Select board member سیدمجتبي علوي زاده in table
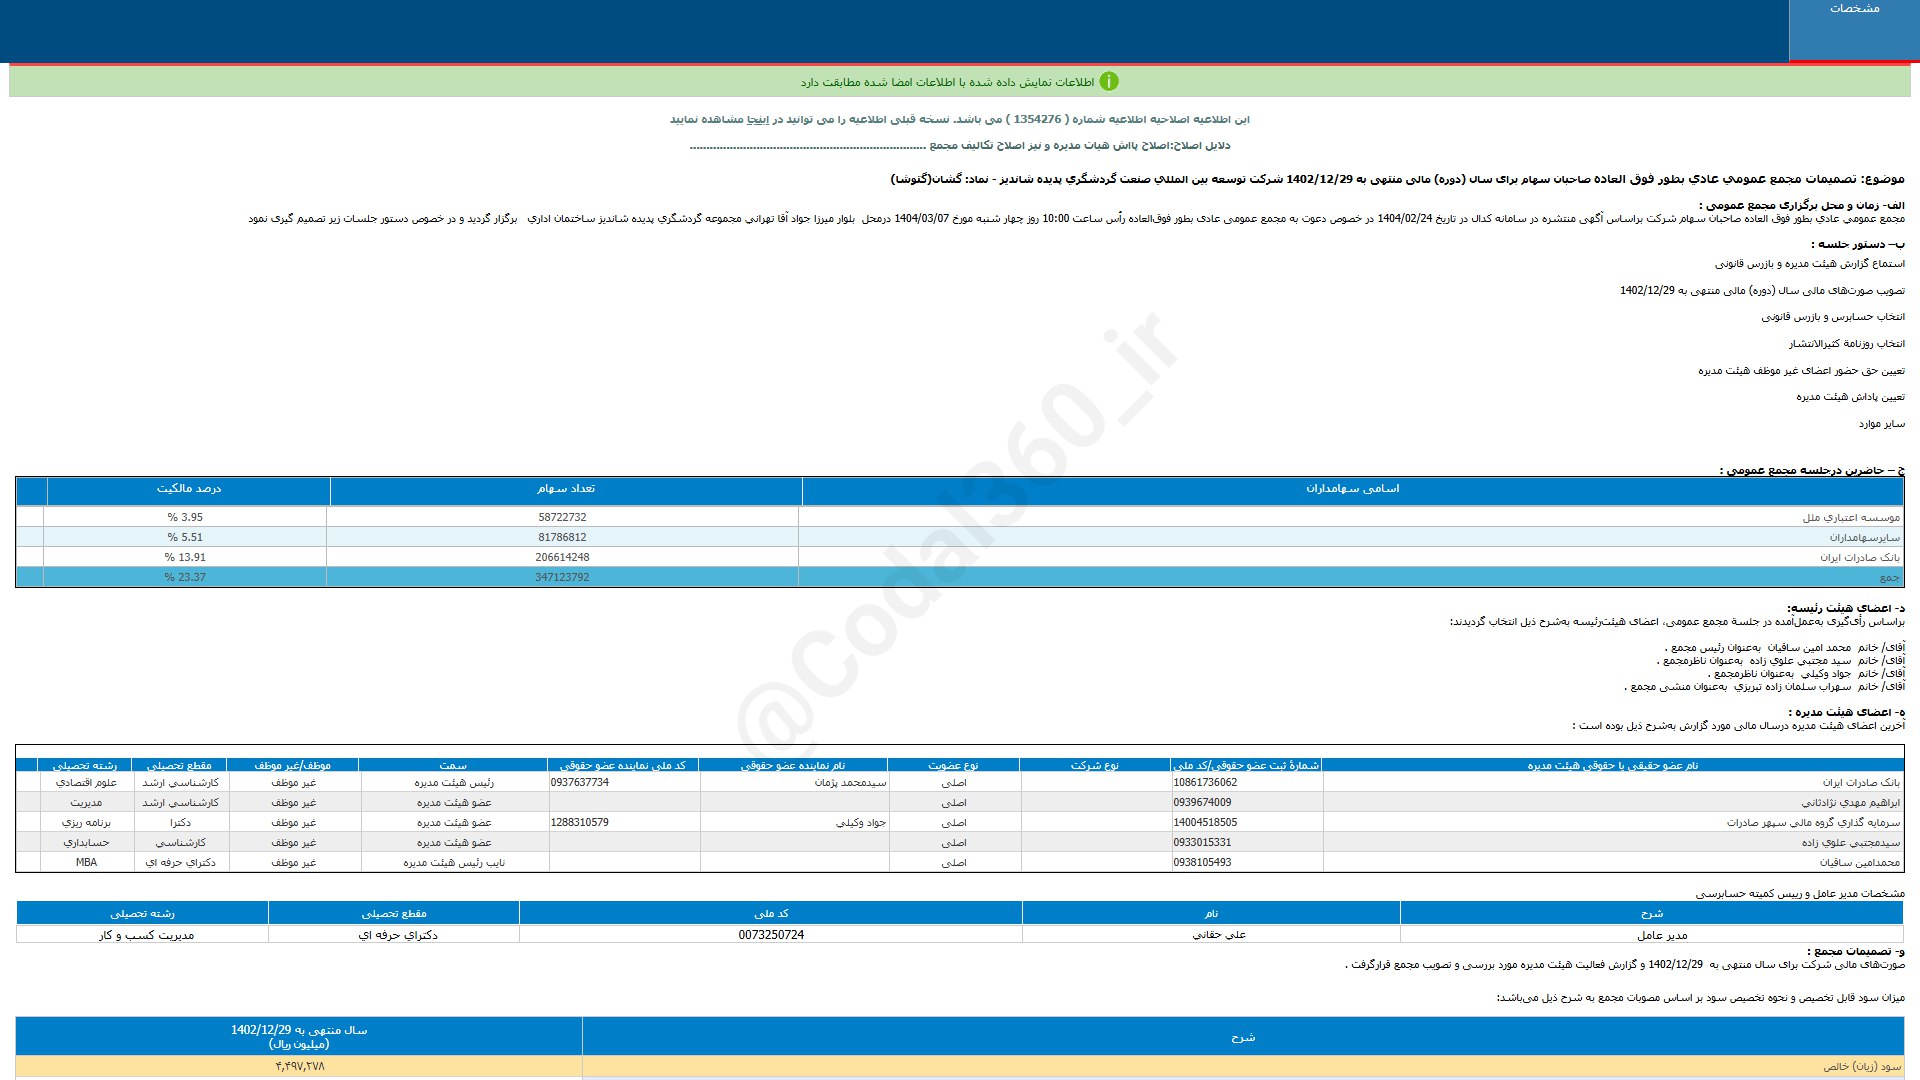 tap(1851, 843)
